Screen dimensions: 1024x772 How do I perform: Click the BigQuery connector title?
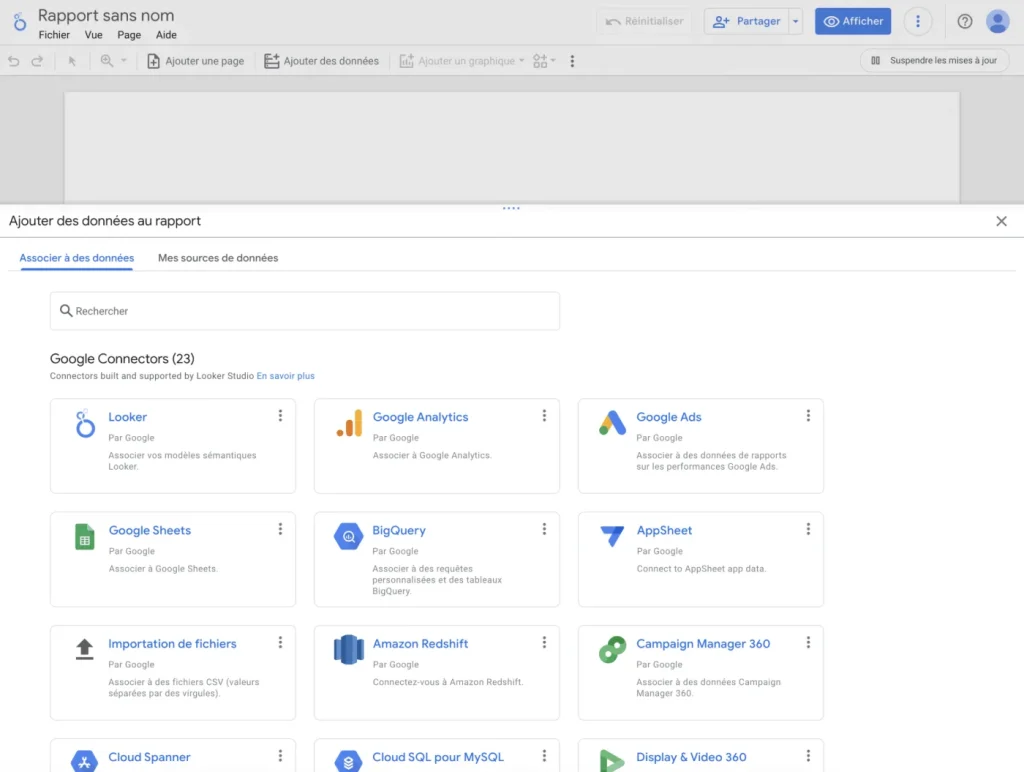399,530
